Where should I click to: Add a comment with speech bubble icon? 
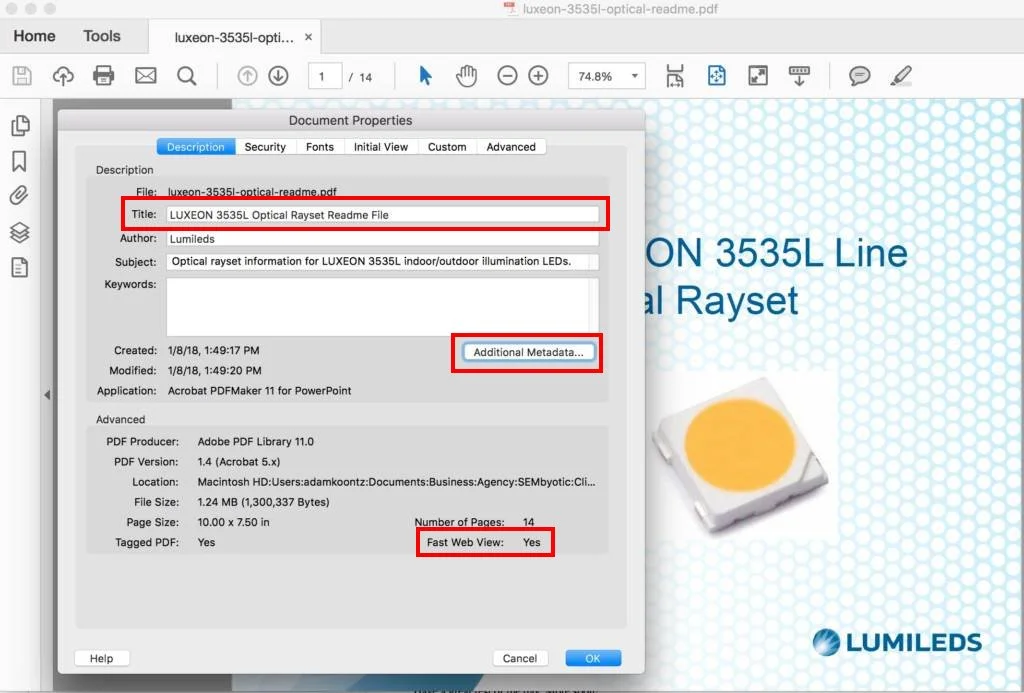pyautogui.click(x=859, y=76)
